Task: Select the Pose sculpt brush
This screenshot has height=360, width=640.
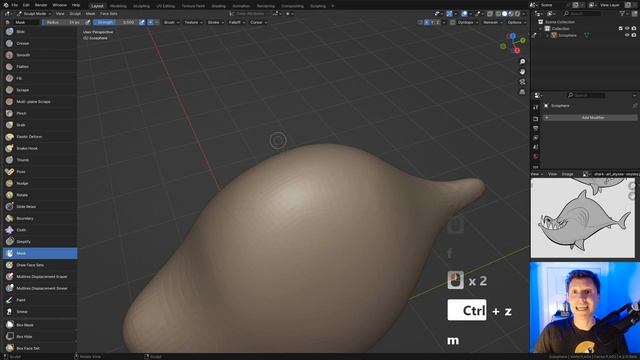Action: point(40,172)
